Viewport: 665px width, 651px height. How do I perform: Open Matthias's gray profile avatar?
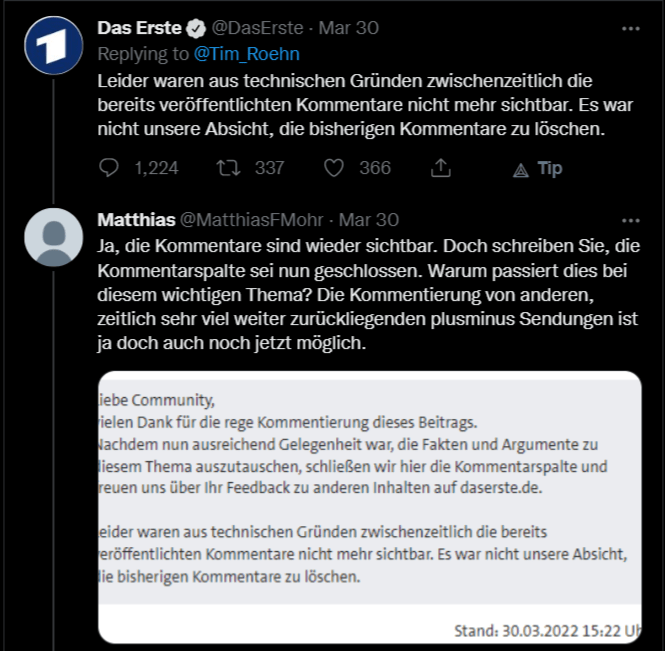tap(53, 237)
